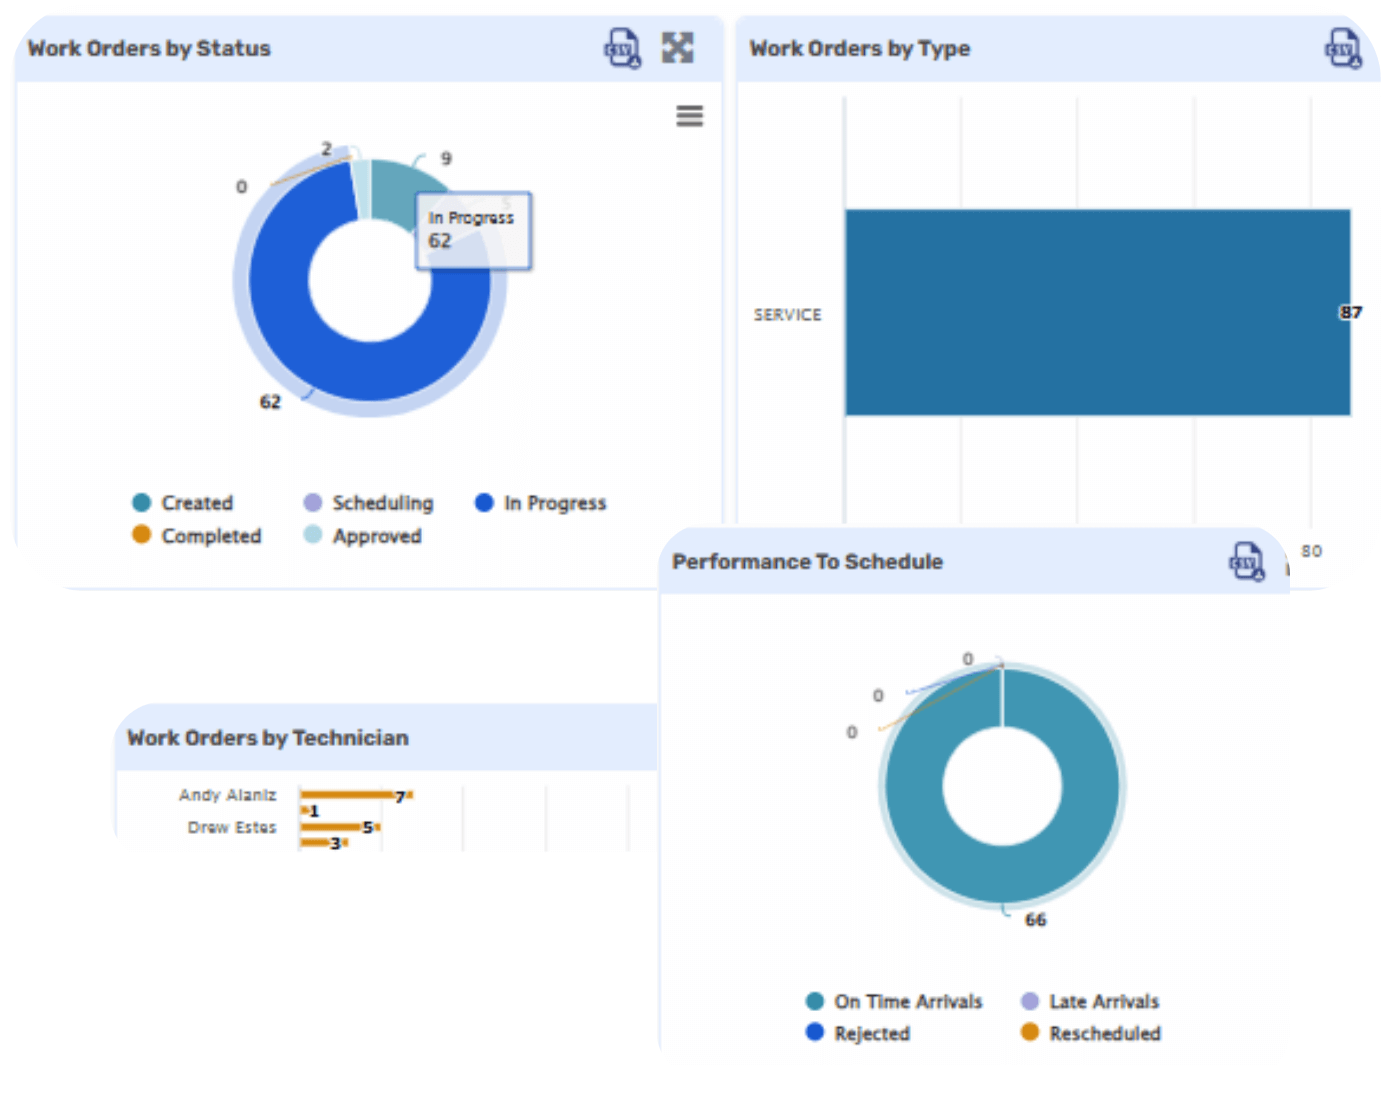
Task: Toggle the Rescheduled legend item
Action: click(1091, 1033)
